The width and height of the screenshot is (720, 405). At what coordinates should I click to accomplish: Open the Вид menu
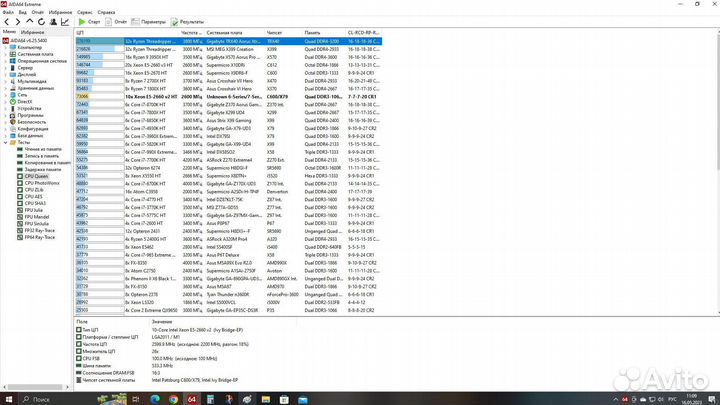pyautogui.click(x=22, y=12)
